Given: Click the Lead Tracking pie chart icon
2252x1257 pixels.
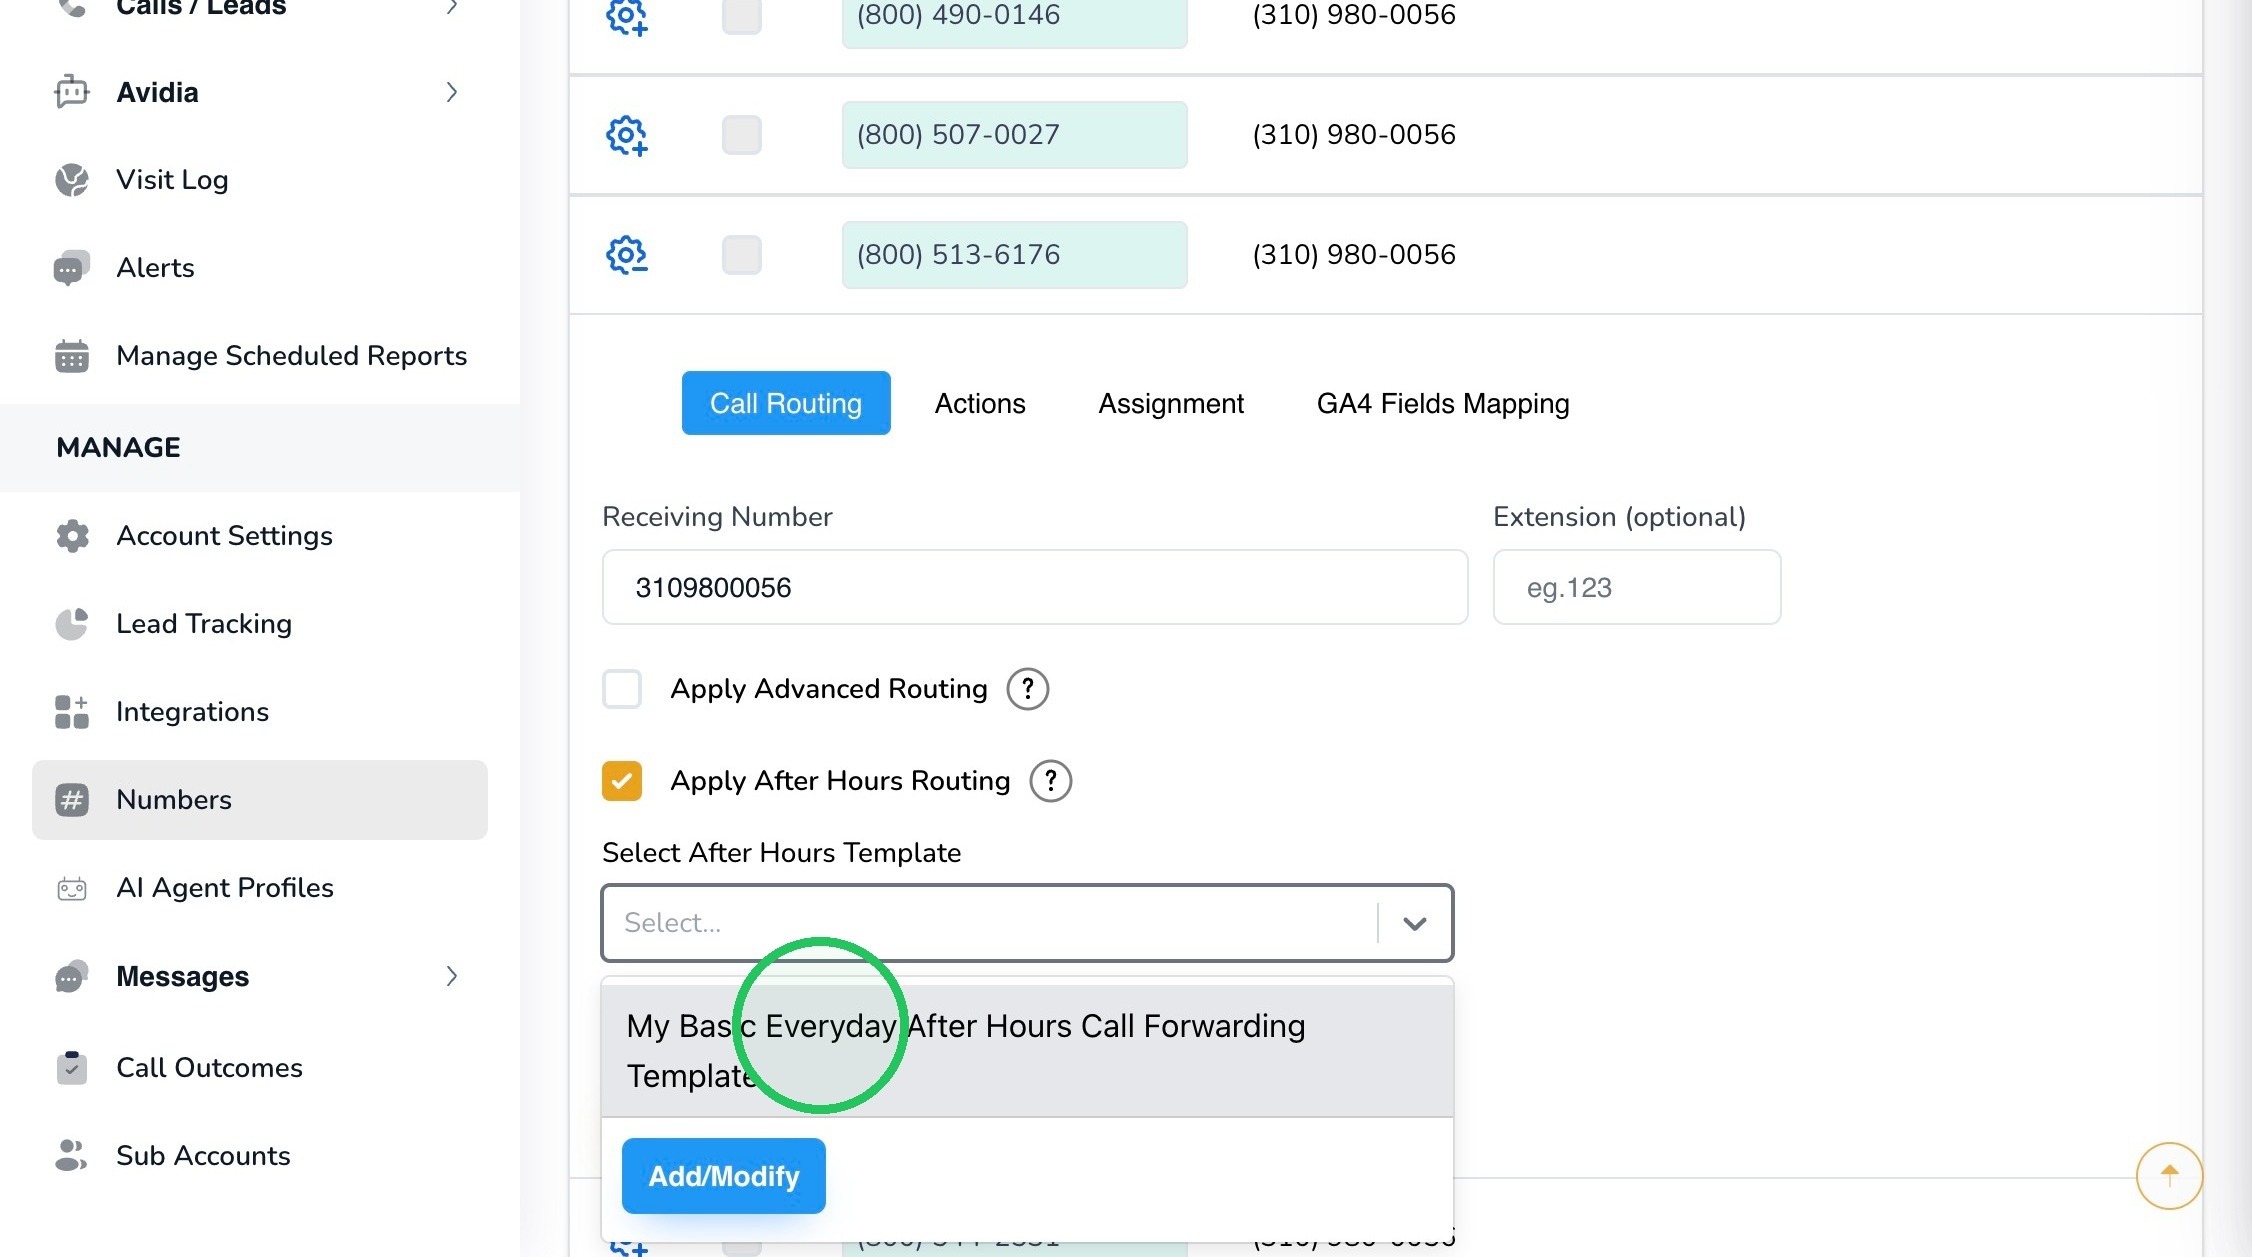Looking at the screenshot, I should click(72, 624).
